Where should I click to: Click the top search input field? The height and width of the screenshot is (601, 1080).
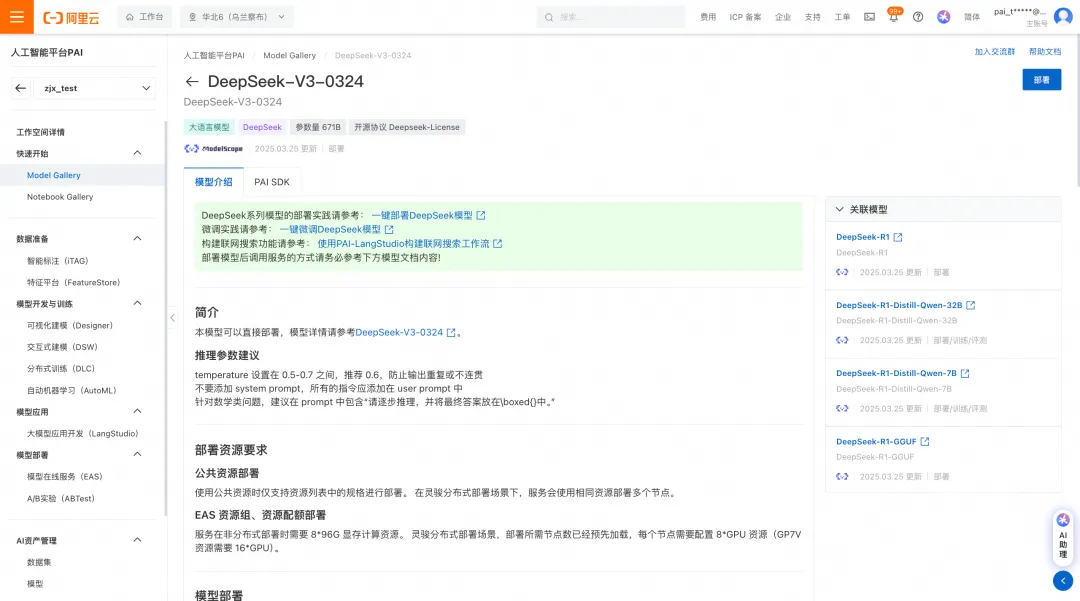click(611, 17)
